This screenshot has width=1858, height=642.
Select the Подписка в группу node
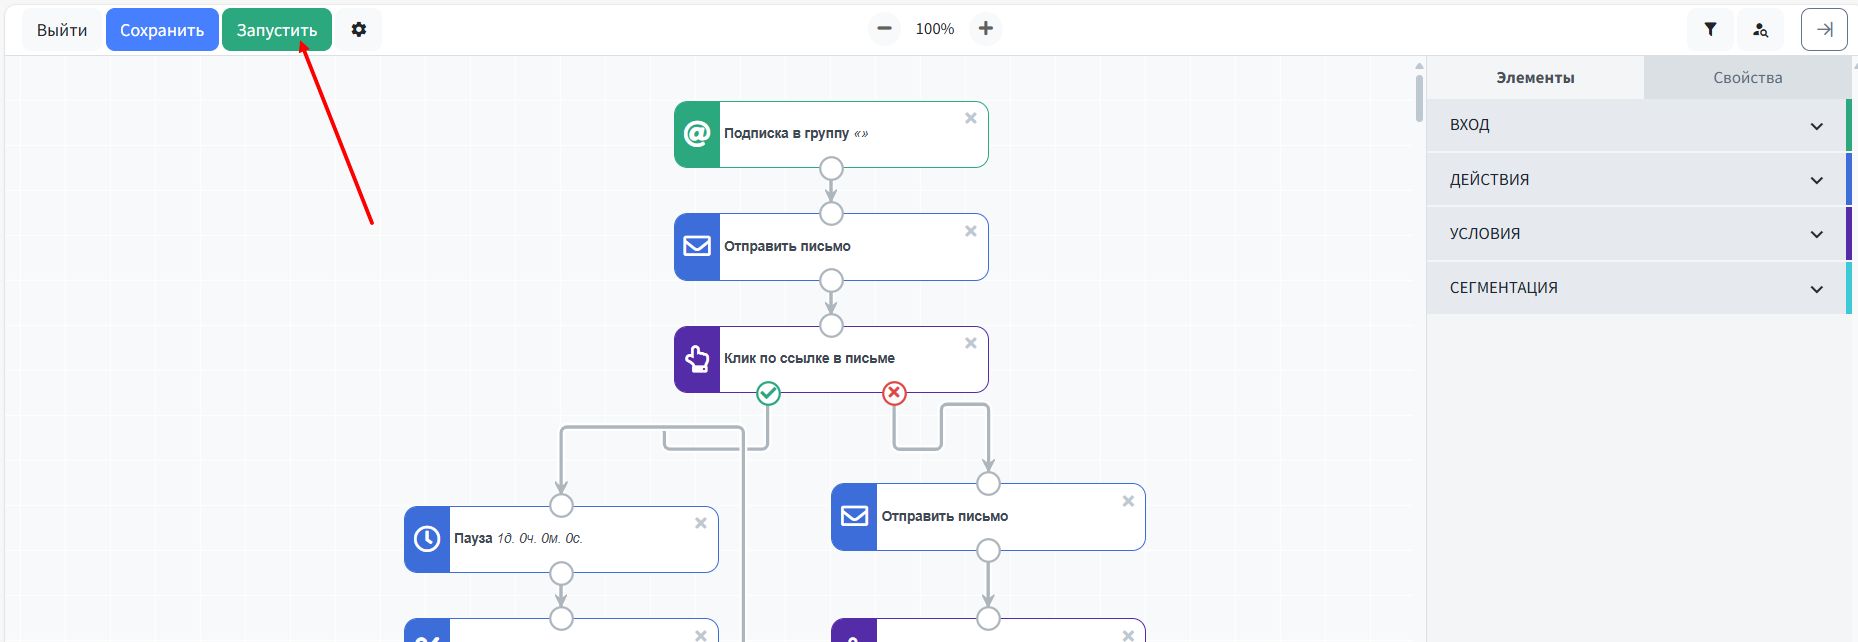click(831, 134)
